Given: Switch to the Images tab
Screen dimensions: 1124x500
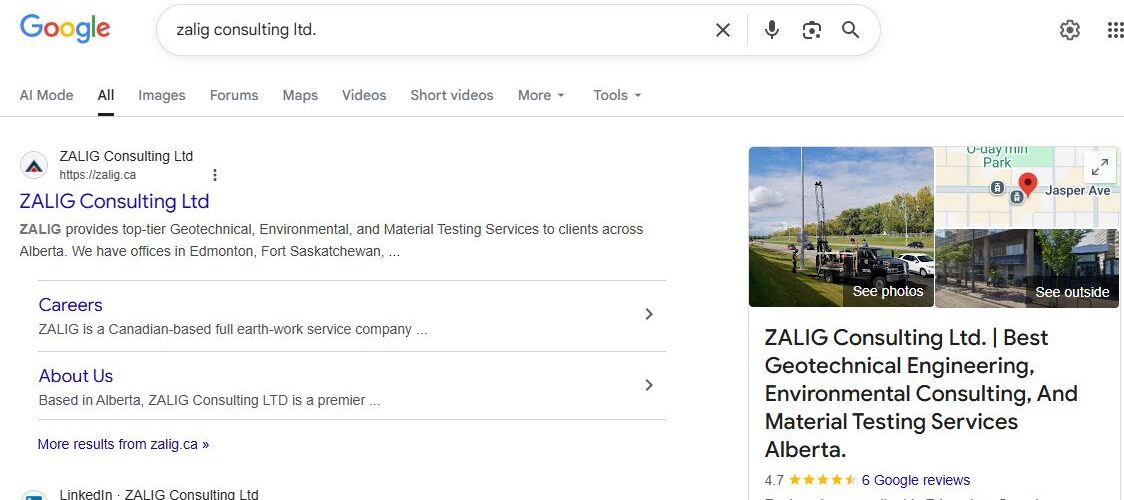Looking at the screenshot, I should [162, 95].
